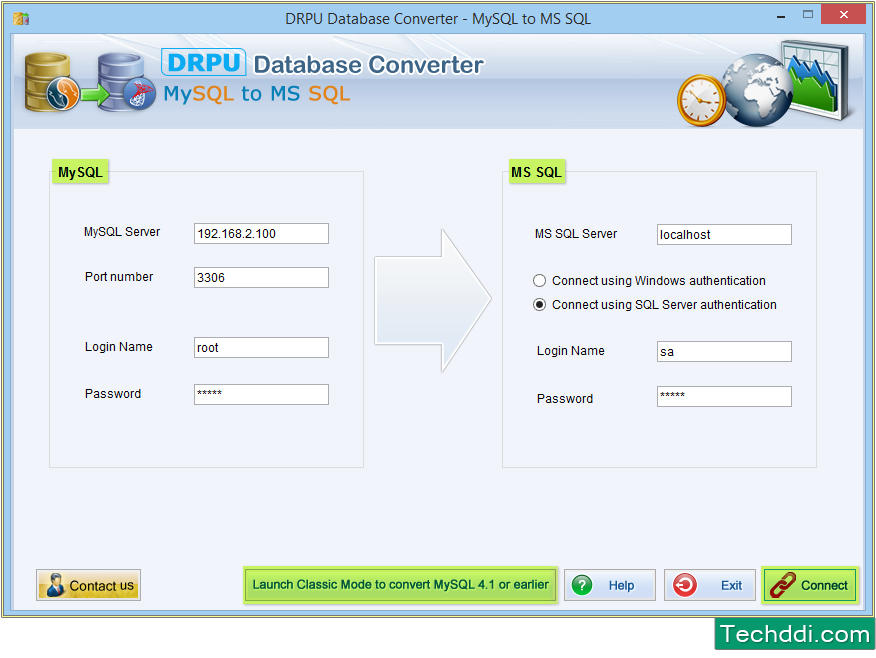Click the green question mark Help icon
Image resolution: width=876 pixels, height=658 pixels.
(582, 585)
